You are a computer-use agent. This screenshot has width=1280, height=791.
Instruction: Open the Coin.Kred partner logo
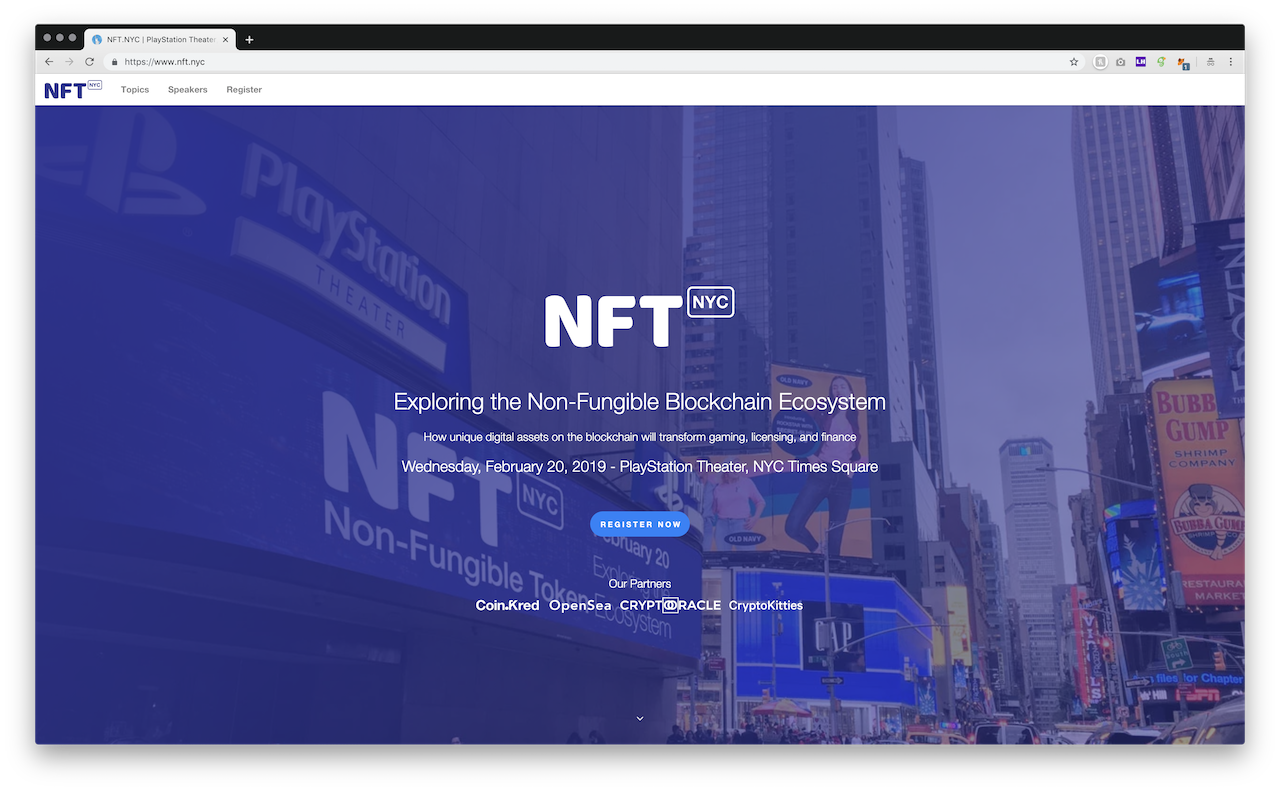507,605
